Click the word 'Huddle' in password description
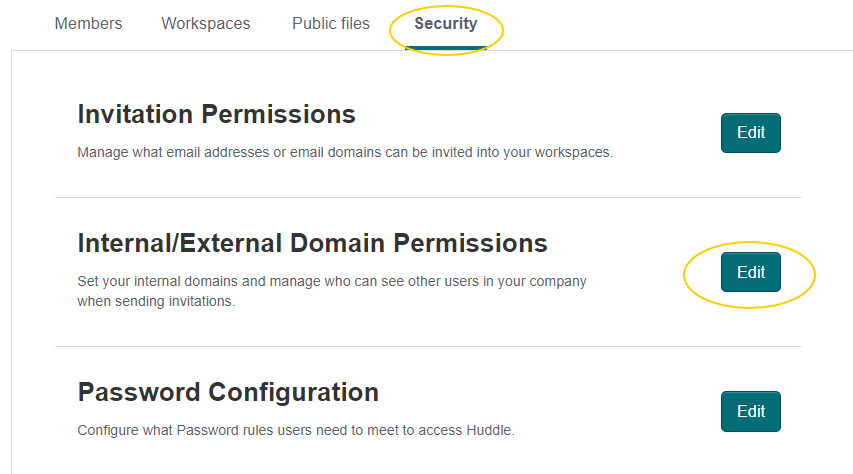The height and width of the screenshot is (474, 853). point(490,431)
